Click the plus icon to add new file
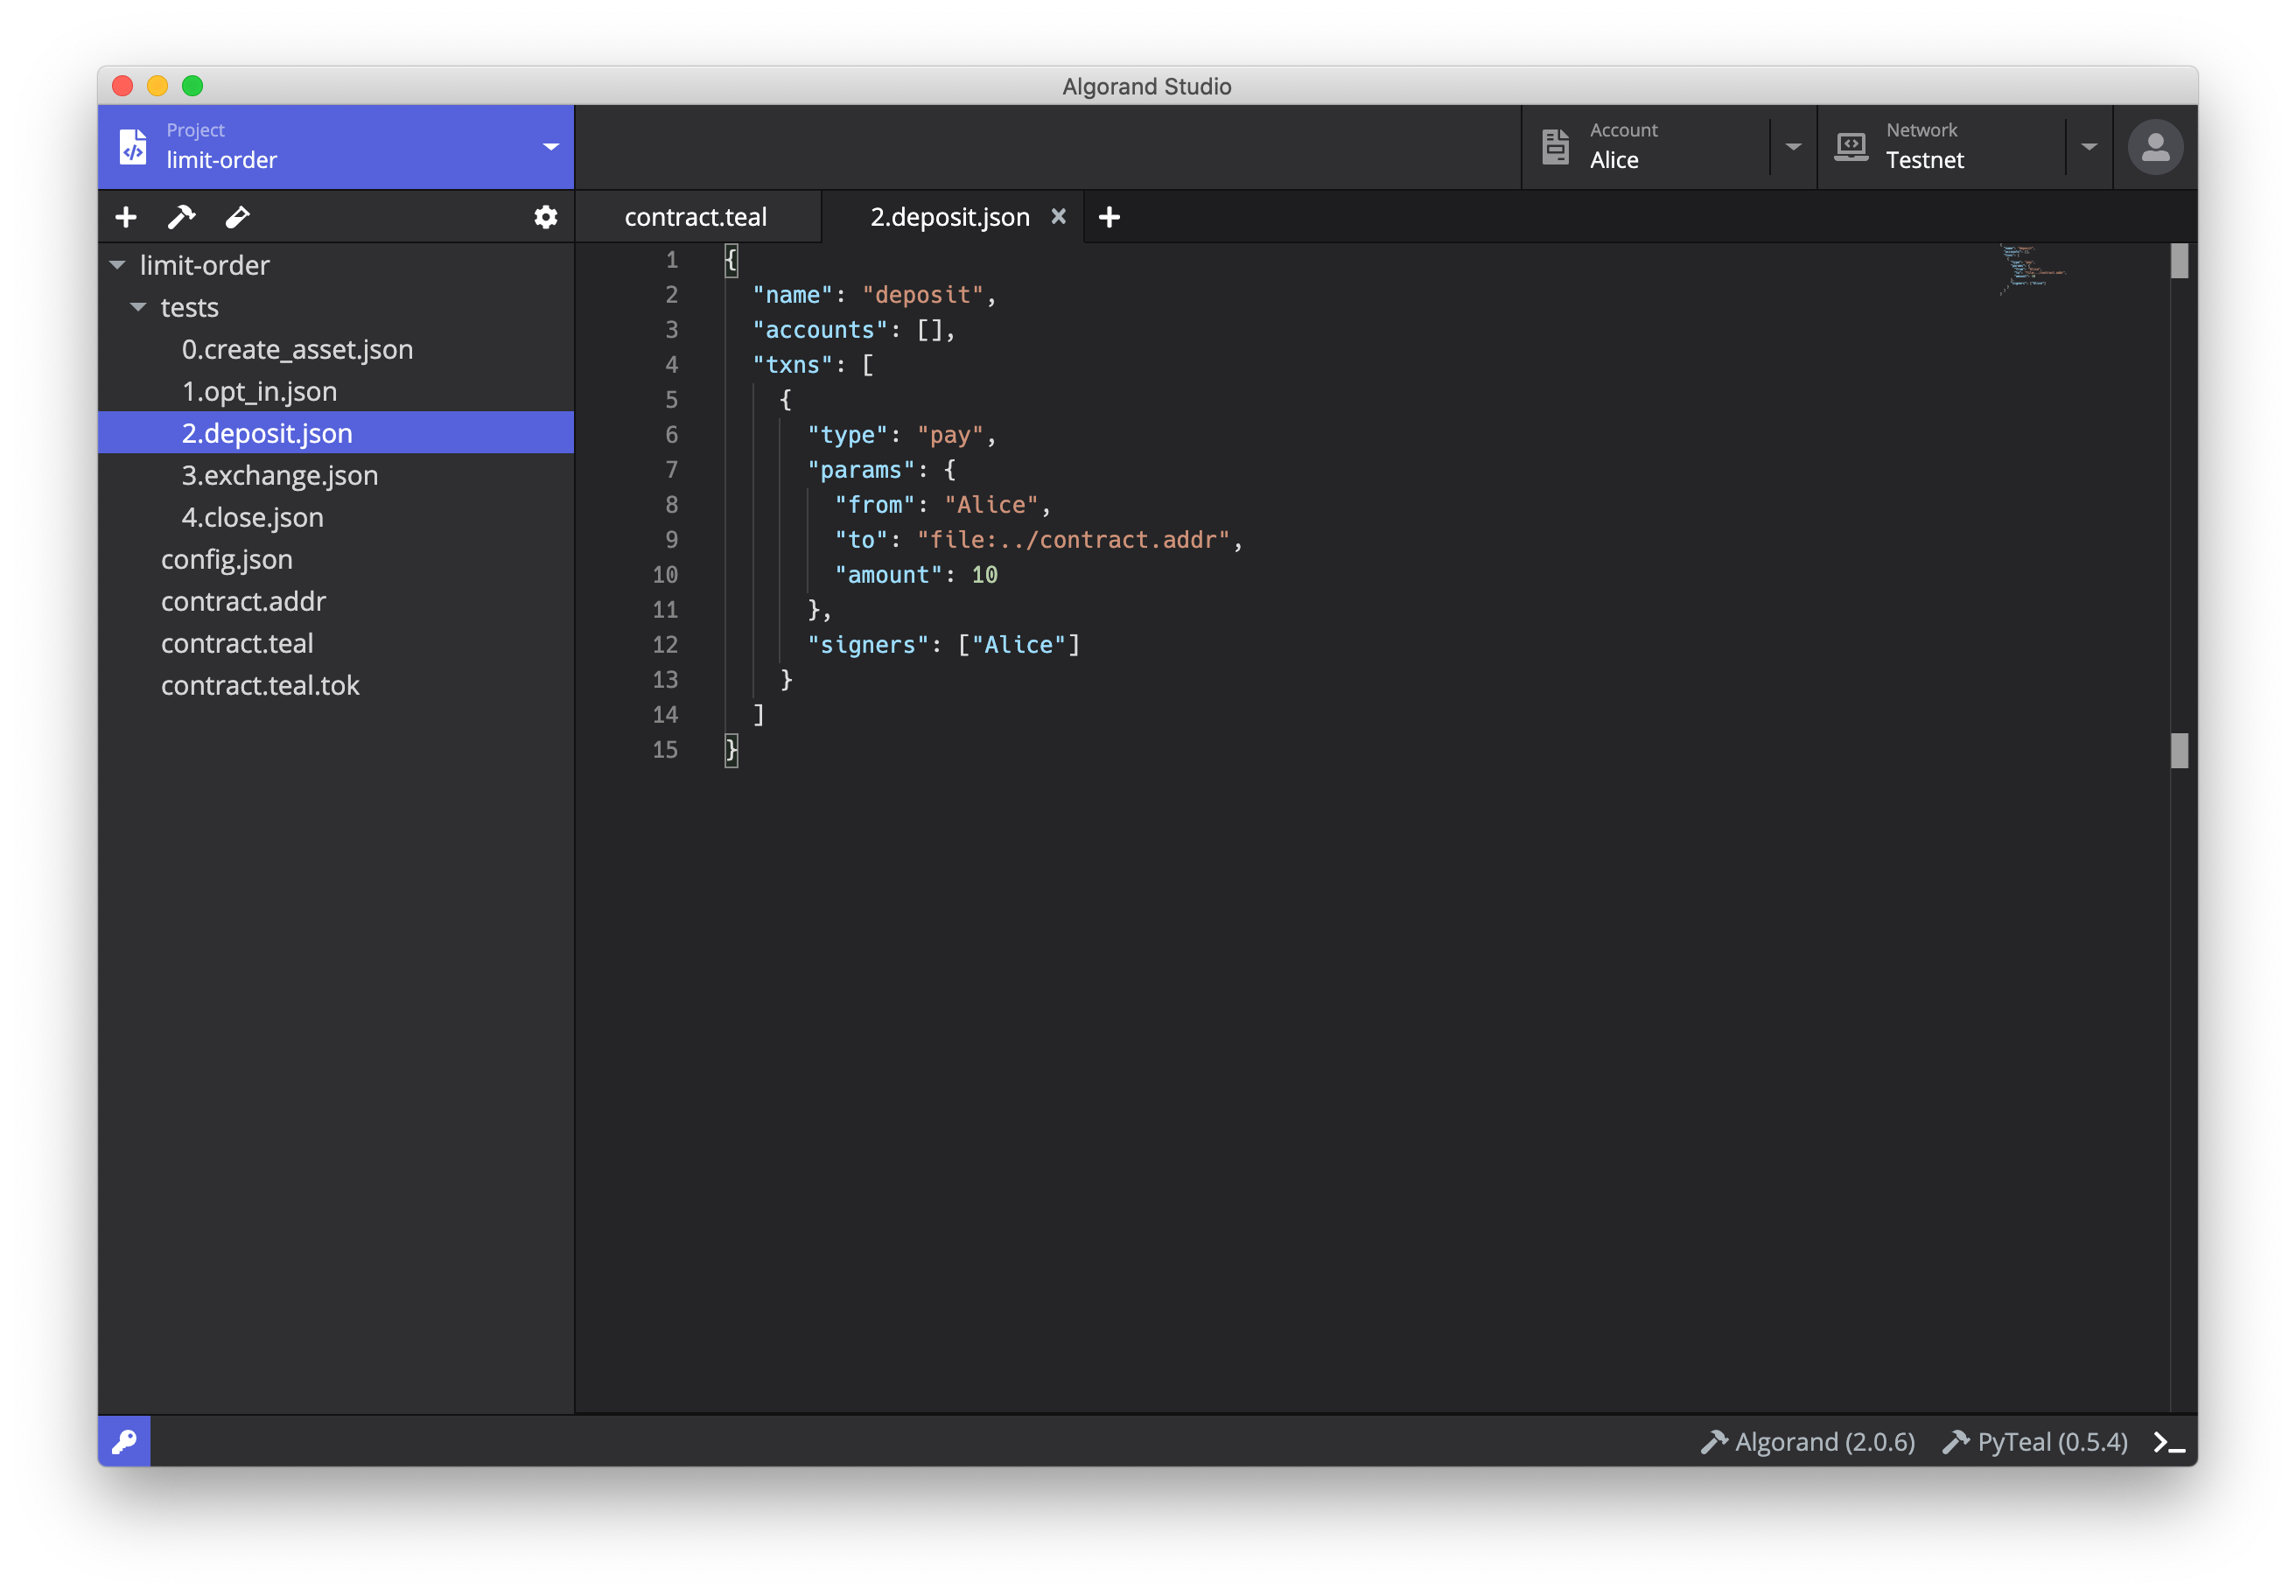The width and height of the screenshot is (2296, 1596). 126,217
